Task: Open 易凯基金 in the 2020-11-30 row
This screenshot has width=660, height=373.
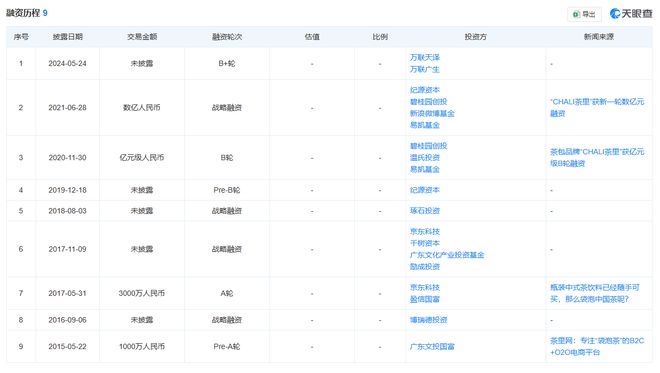Action: click(425, 169)
